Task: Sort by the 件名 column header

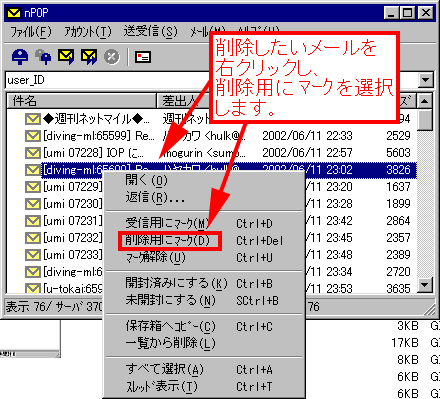Action: coord(82,100)
